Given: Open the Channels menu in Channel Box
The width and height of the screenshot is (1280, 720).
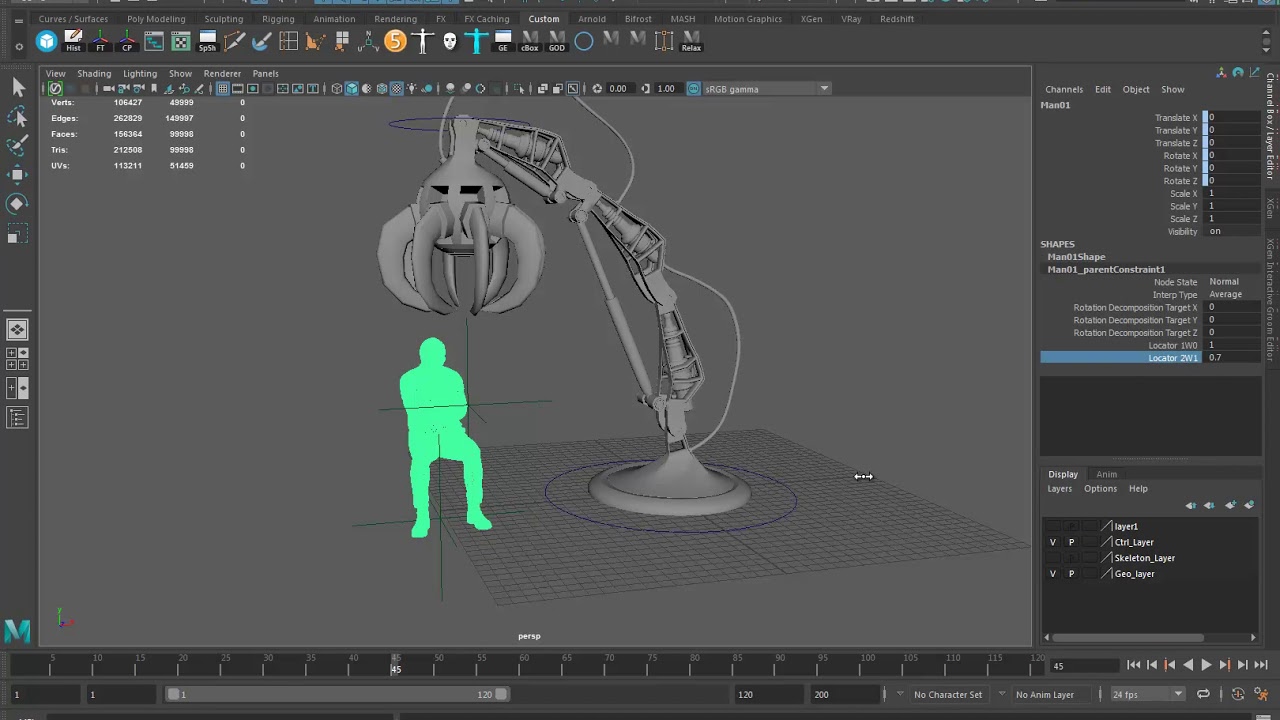Looking at the screenshot, I should (x=1064, y=89).
